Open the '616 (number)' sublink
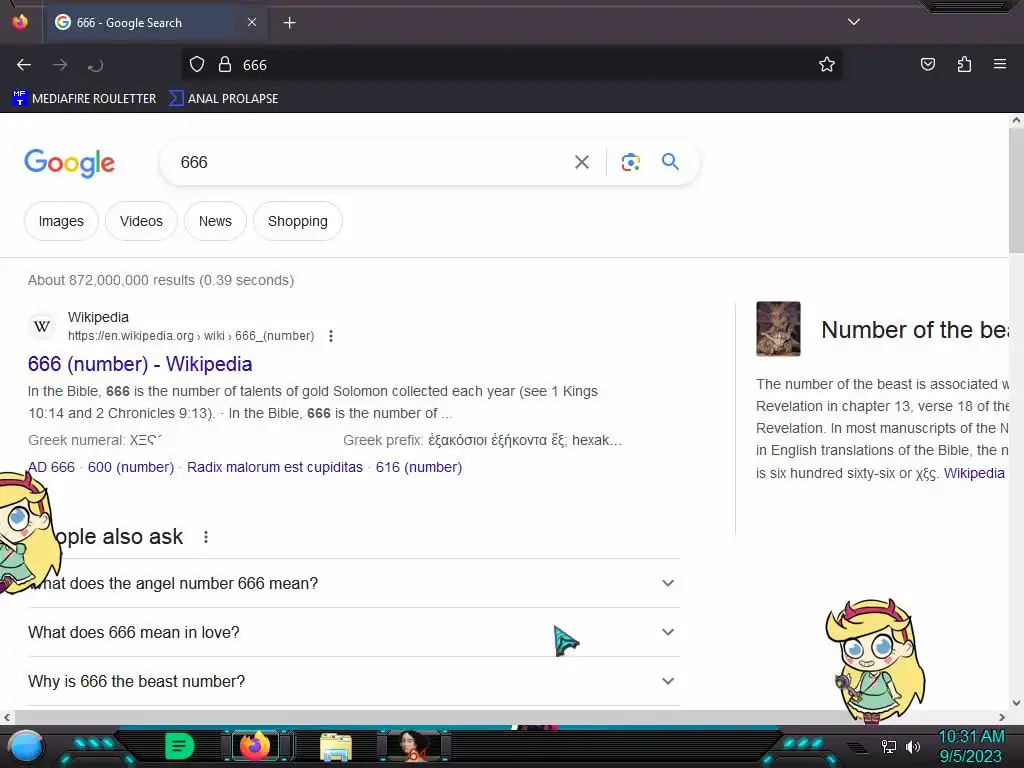The width and height of the screenshot is (1024, 768). (x=419, y=468)
